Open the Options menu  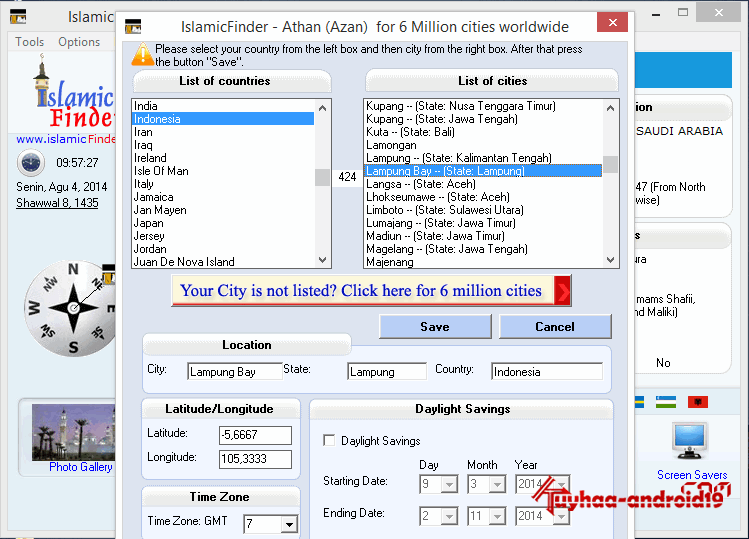pyautogui.click(x=79, y=42)
